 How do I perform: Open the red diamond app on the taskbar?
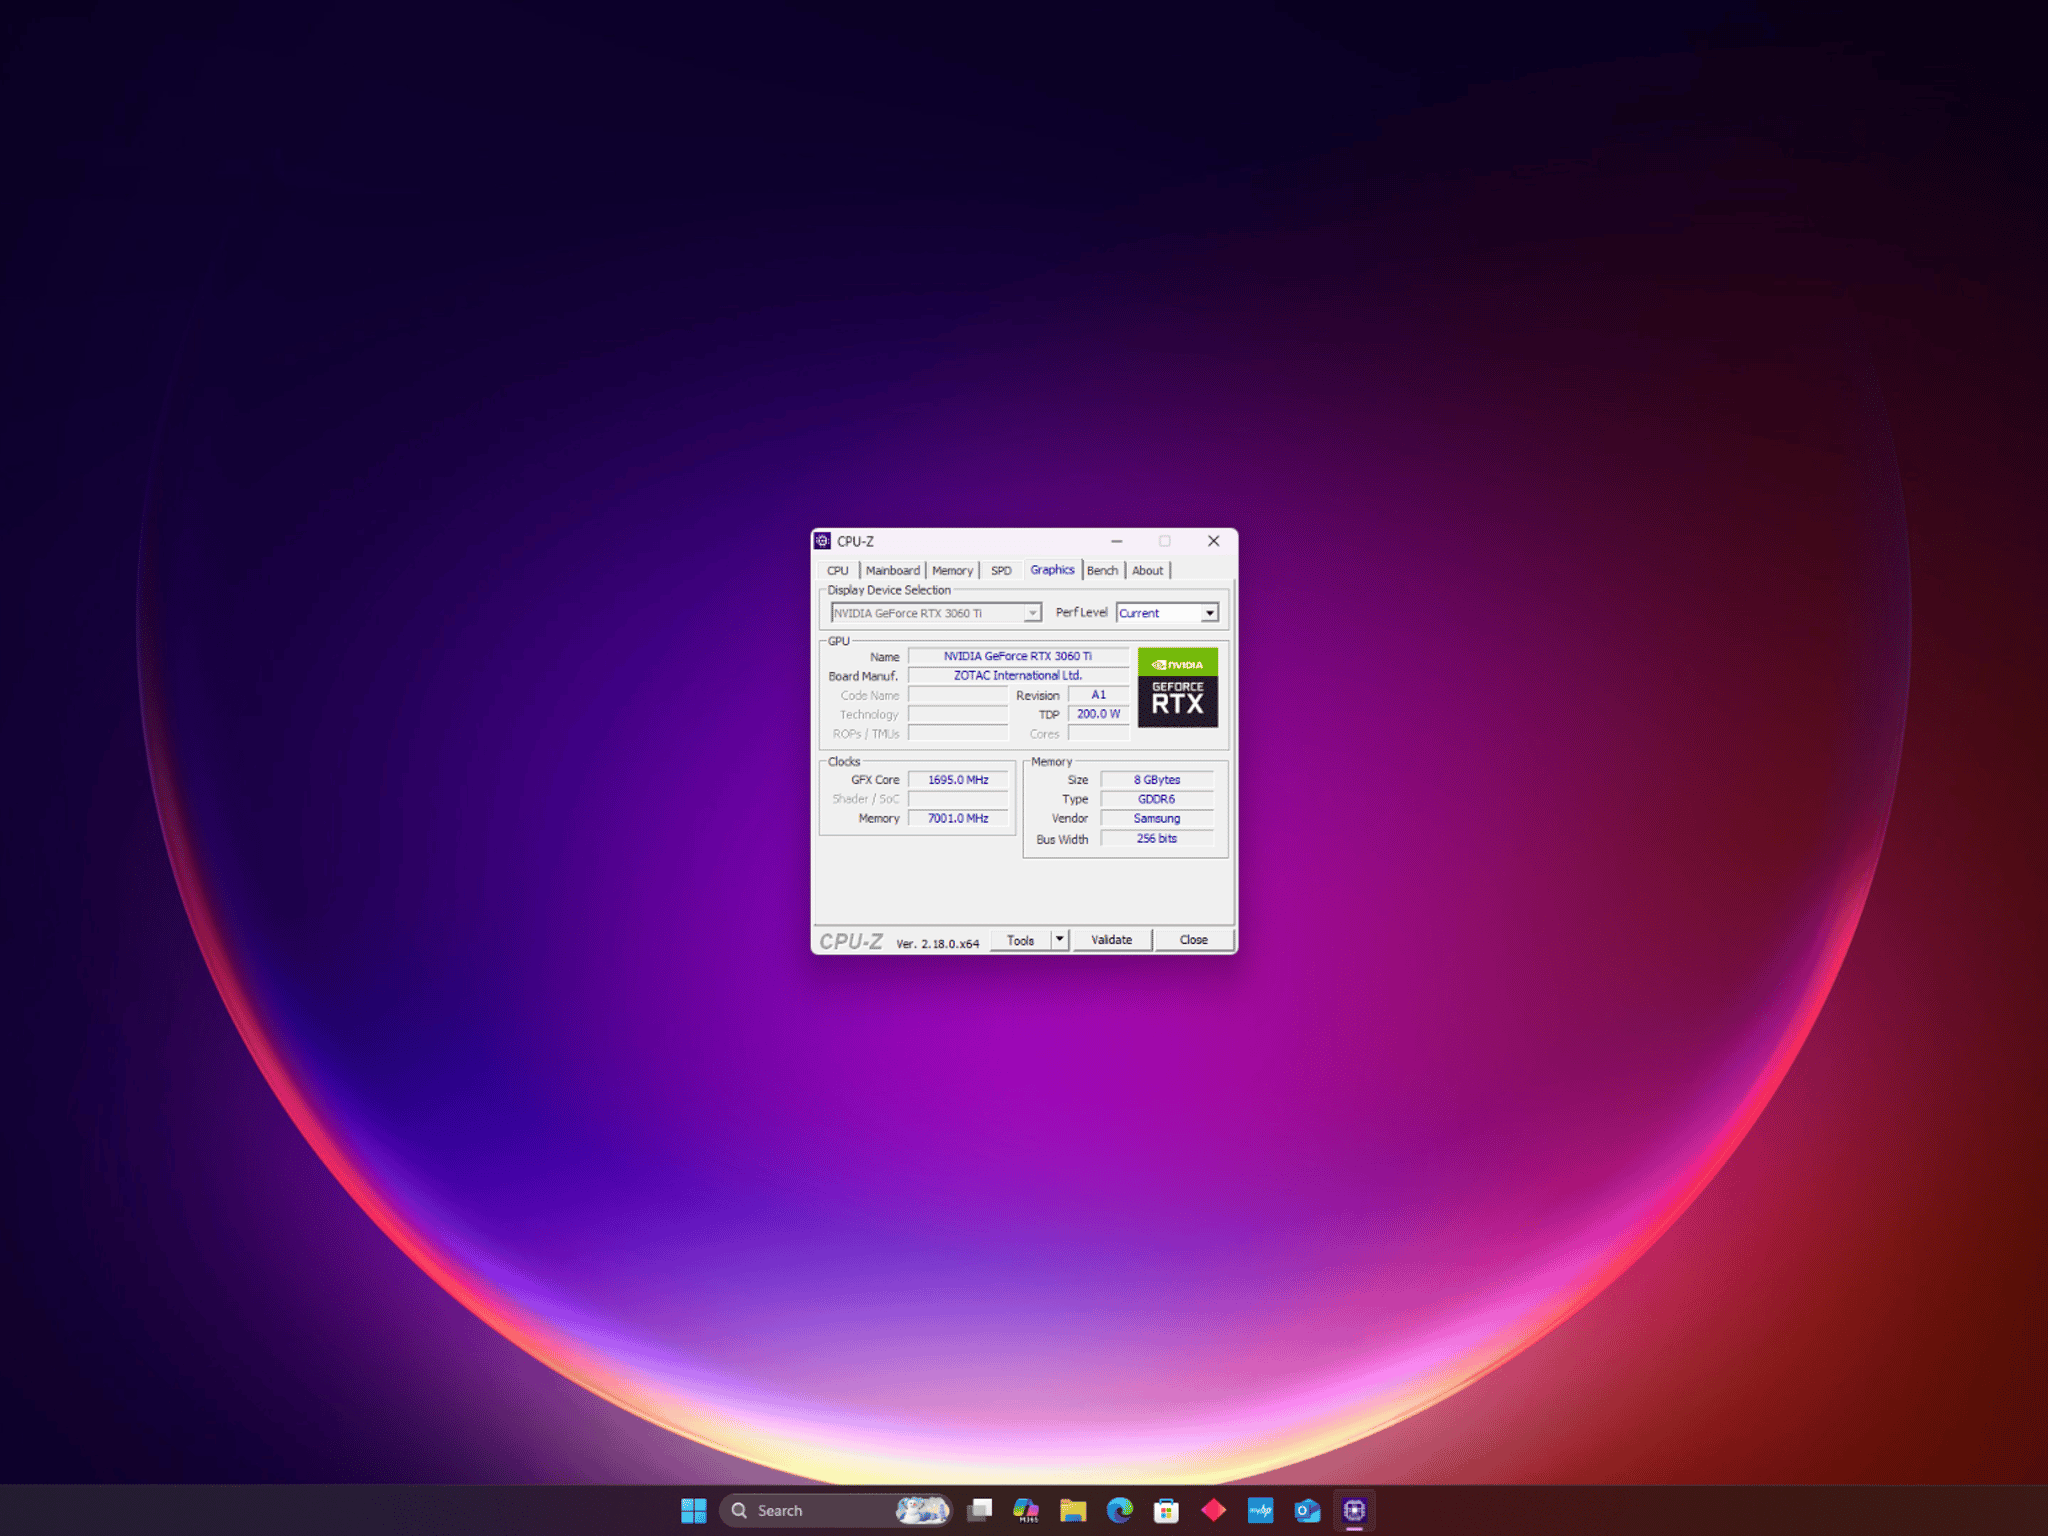1213,1510
